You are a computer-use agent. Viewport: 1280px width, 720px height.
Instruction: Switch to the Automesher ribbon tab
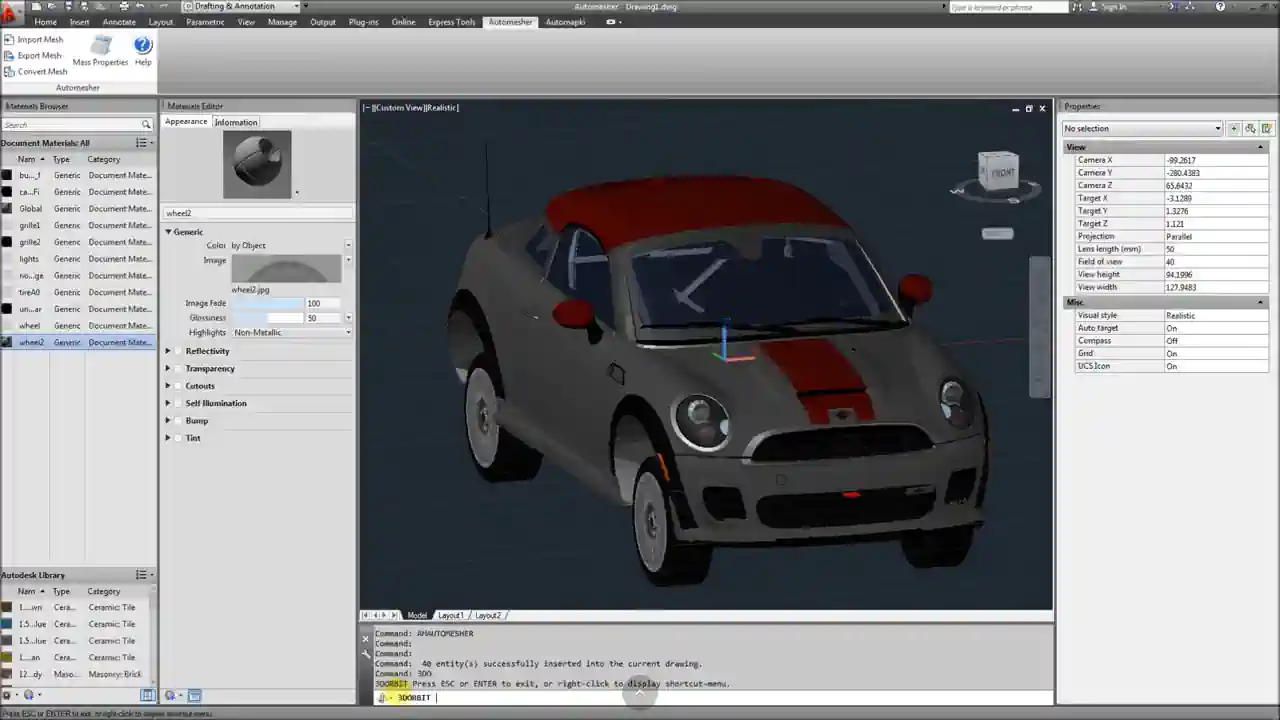coord(510,21)
